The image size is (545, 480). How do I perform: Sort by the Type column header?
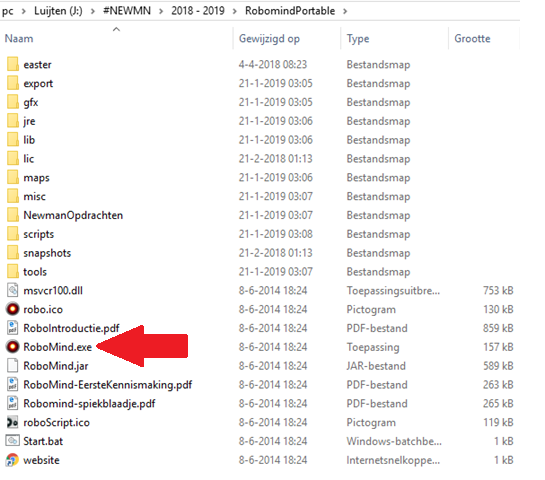coord(358,39)
